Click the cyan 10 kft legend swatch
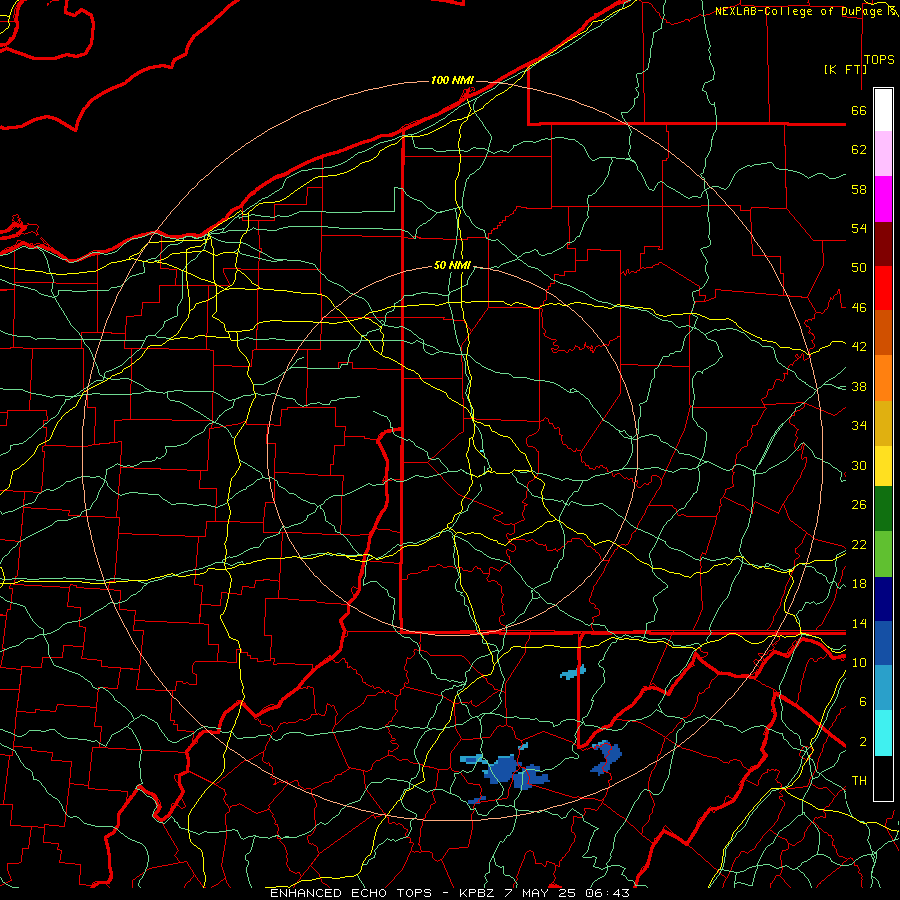 [883, 732]
